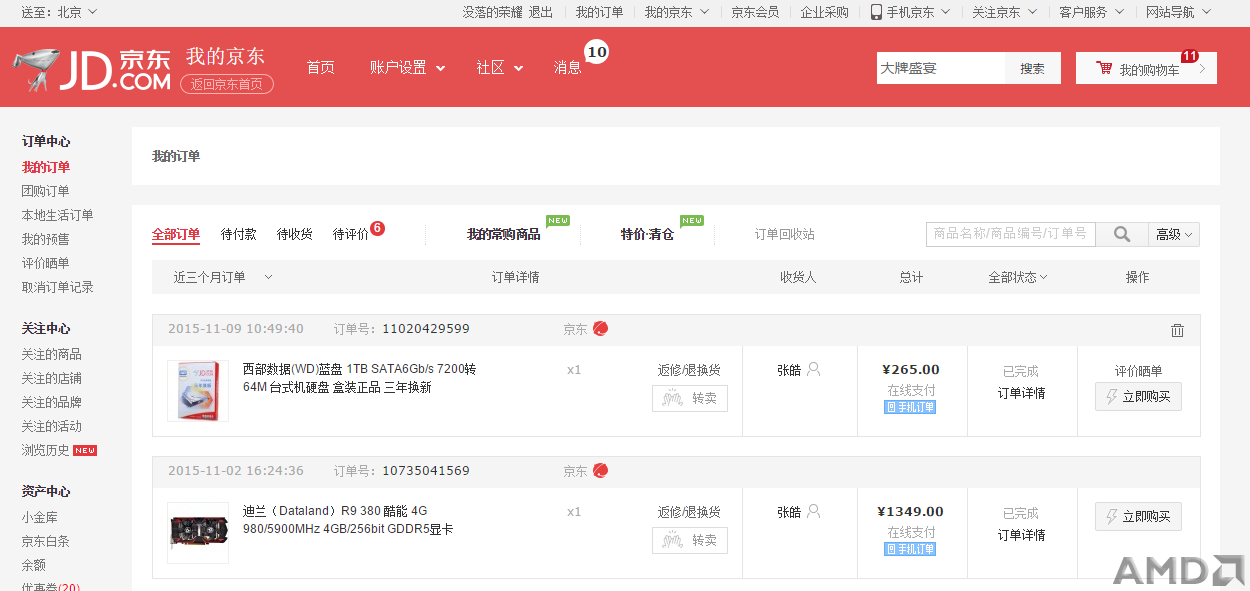Open 消息 in the red navigation
Image resolution: width=1250 pixels, height=591 pixels.
[568, 67]
